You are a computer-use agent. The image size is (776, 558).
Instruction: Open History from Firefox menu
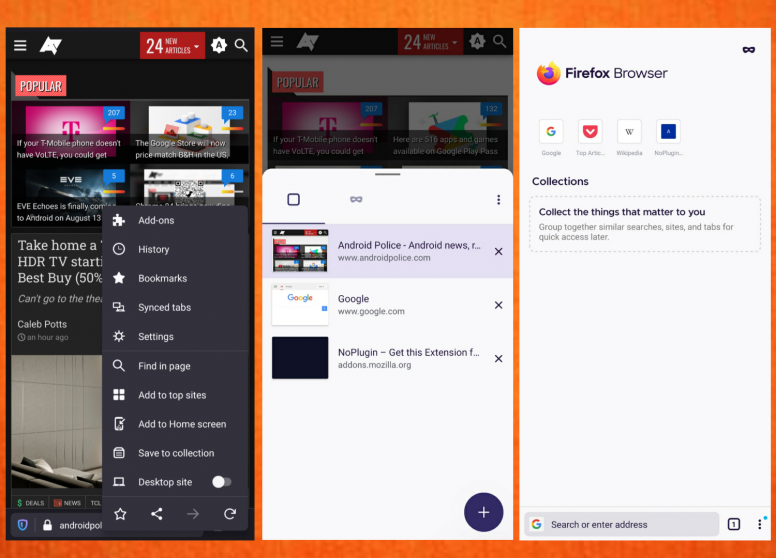[x=175, y=249]
